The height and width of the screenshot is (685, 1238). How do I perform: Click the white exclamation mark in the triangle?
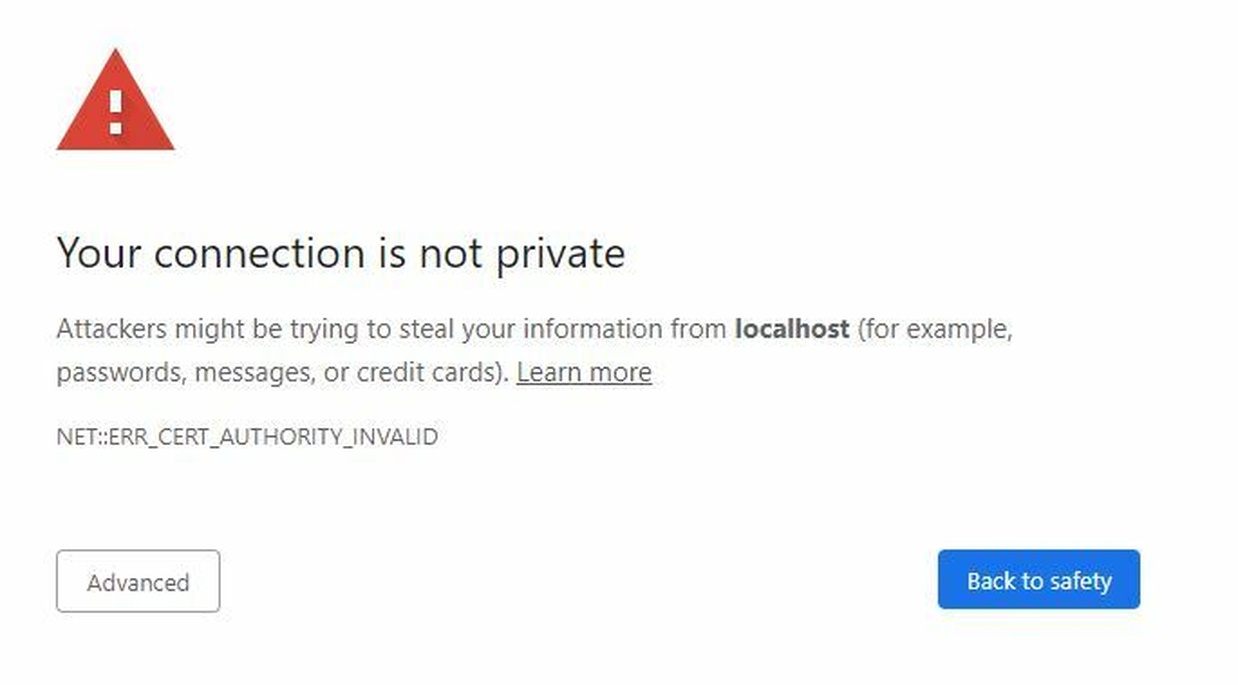point(116,112)
